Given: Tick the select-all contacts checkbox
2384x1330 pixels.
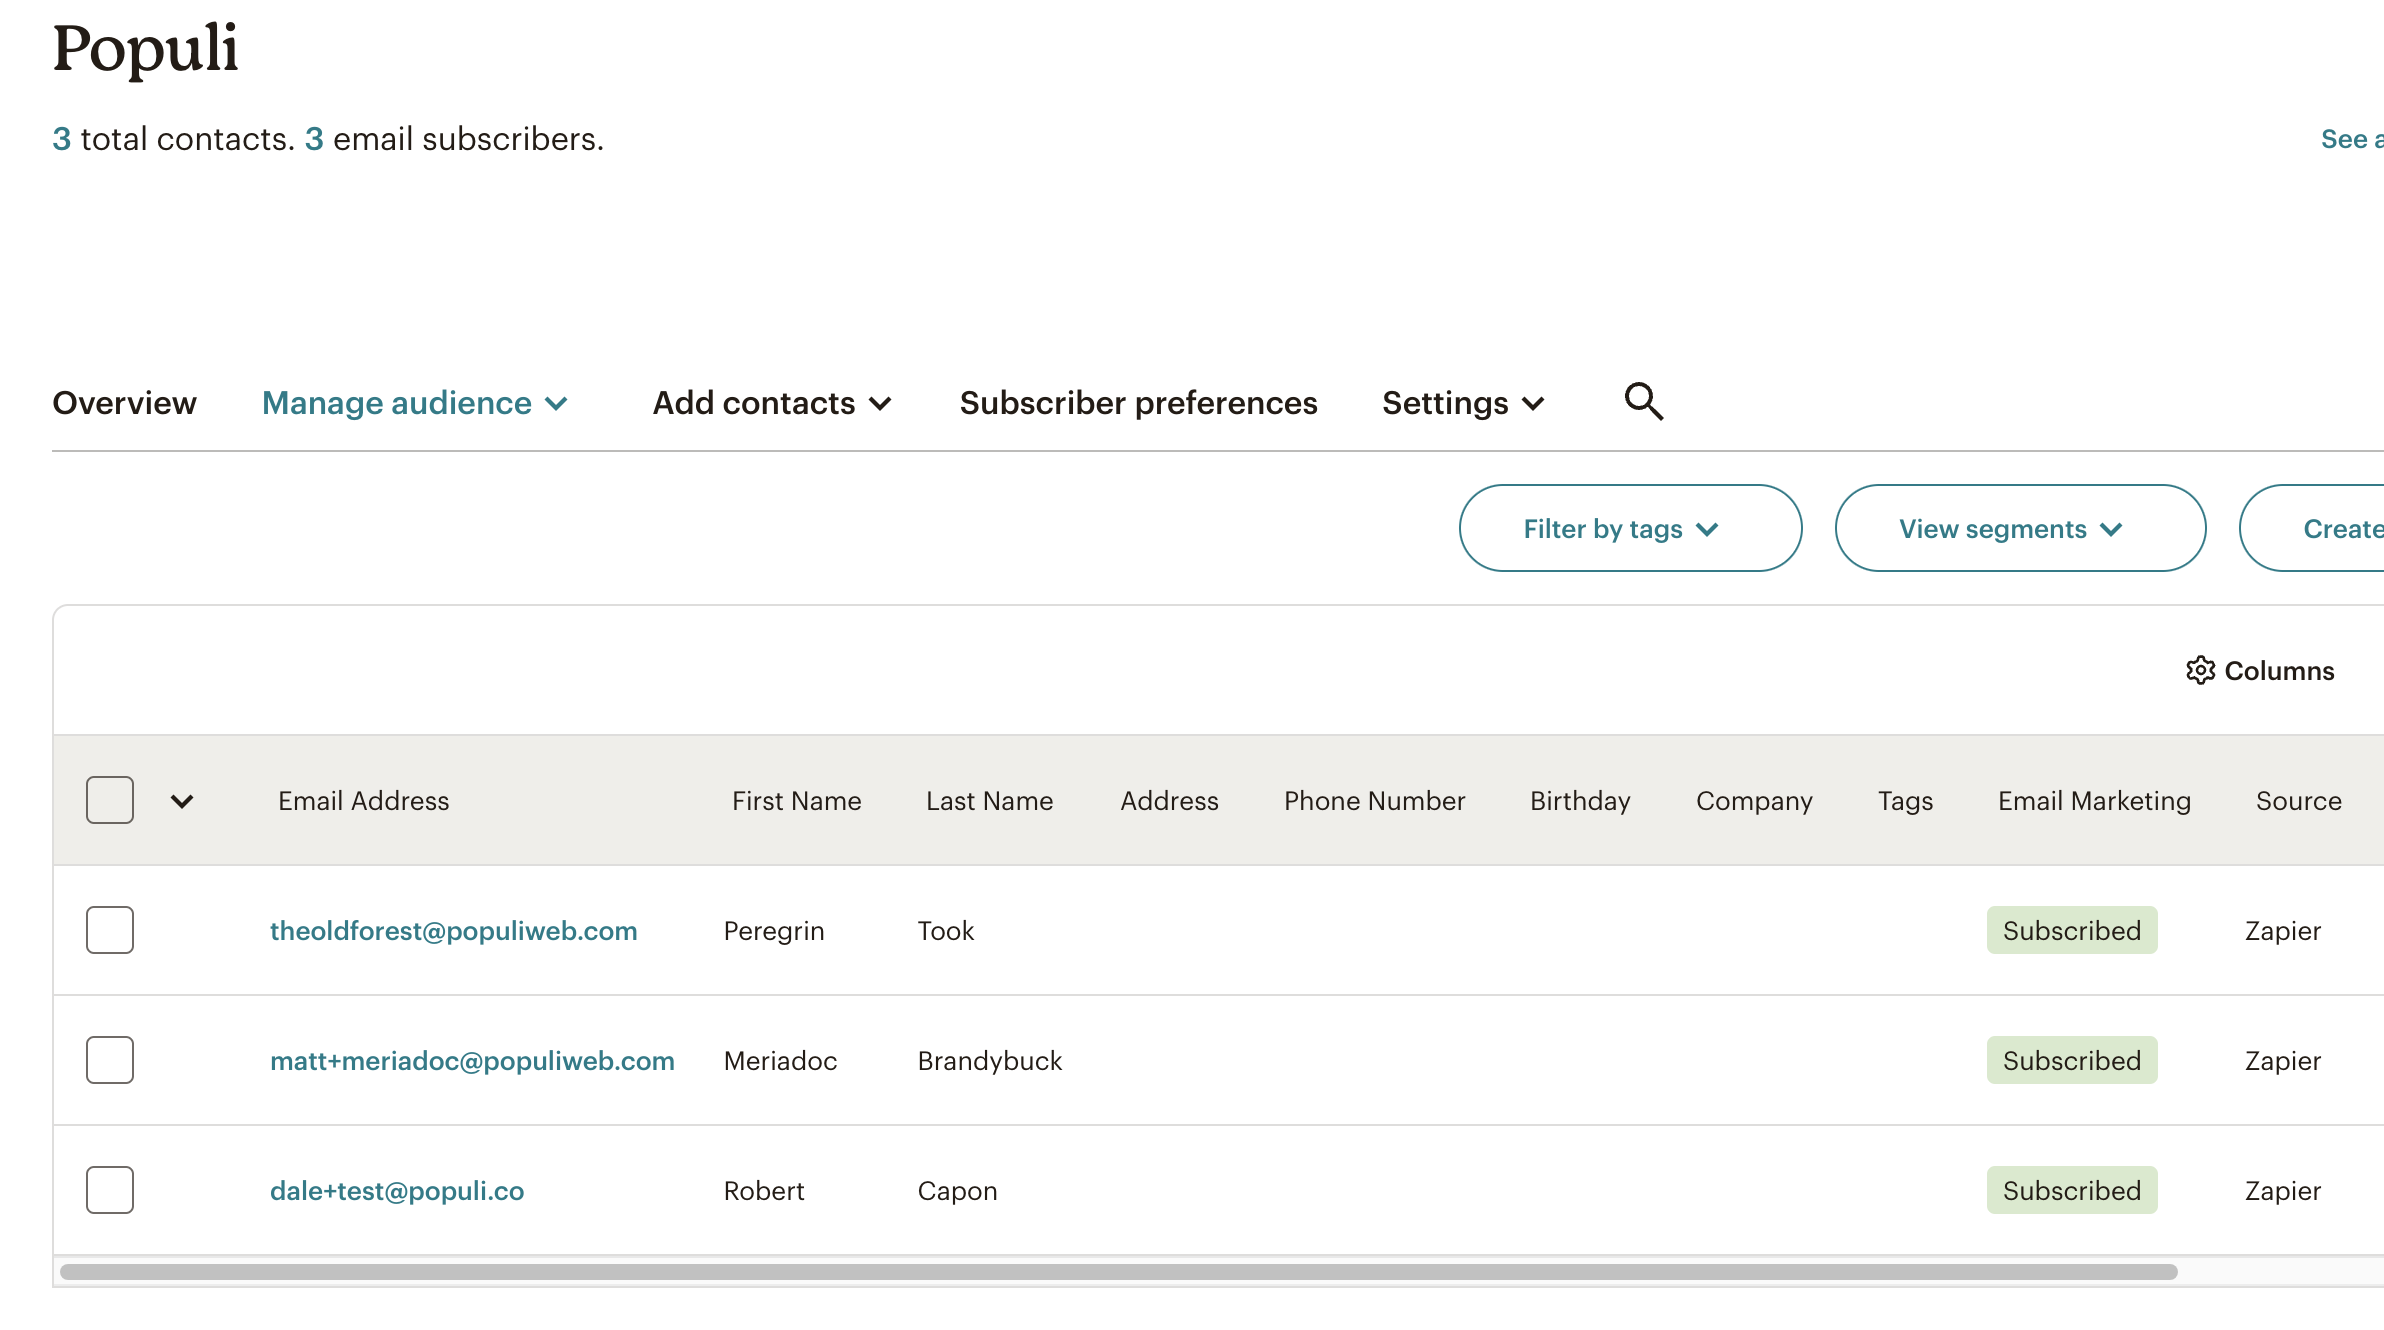Looking at the screenshot, I should (110, 800).
